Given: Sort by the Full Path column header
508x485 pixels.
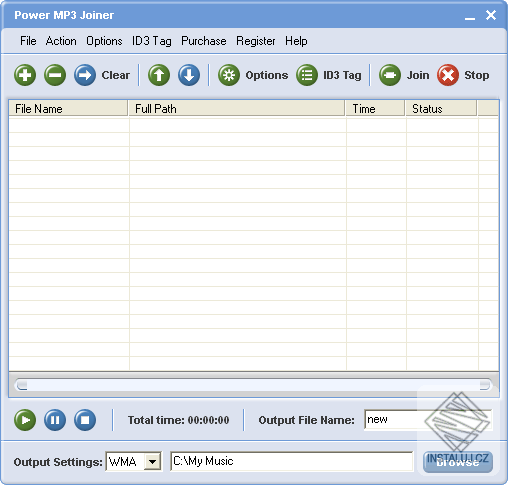Looking at the screenshot, I should pos(237,109).
